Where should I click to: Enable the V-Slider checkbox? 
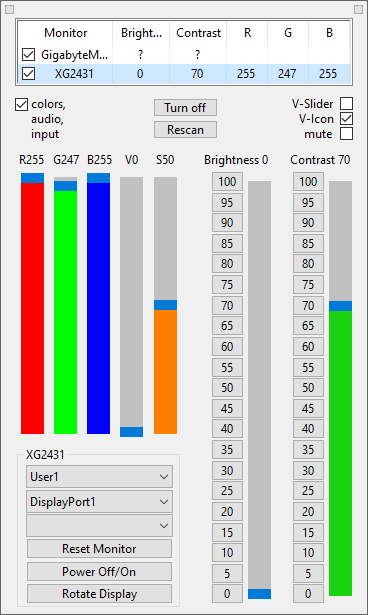(x=346, y=104)
